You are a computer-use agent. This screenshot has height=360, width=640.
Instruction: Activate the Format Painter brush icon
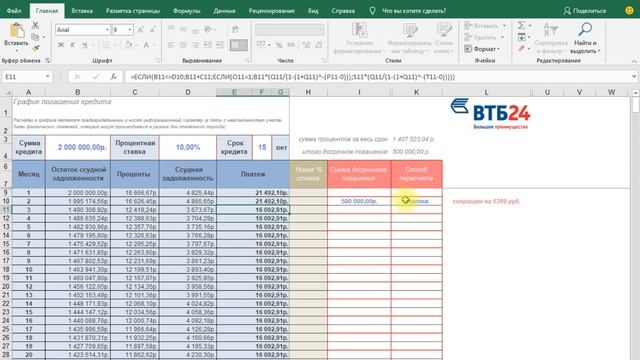[x=36, y=48]
